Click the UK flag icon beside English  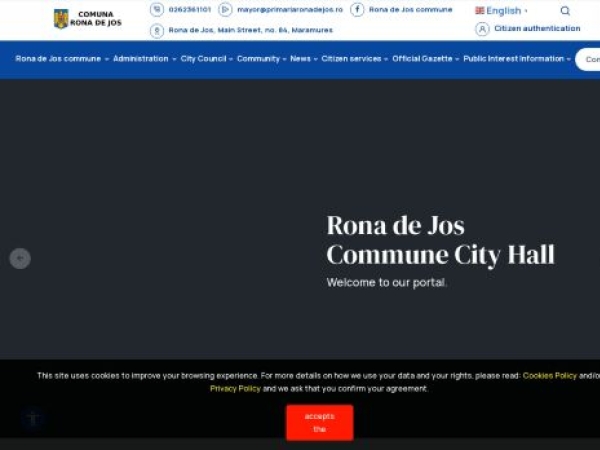(x=479, y=11)
